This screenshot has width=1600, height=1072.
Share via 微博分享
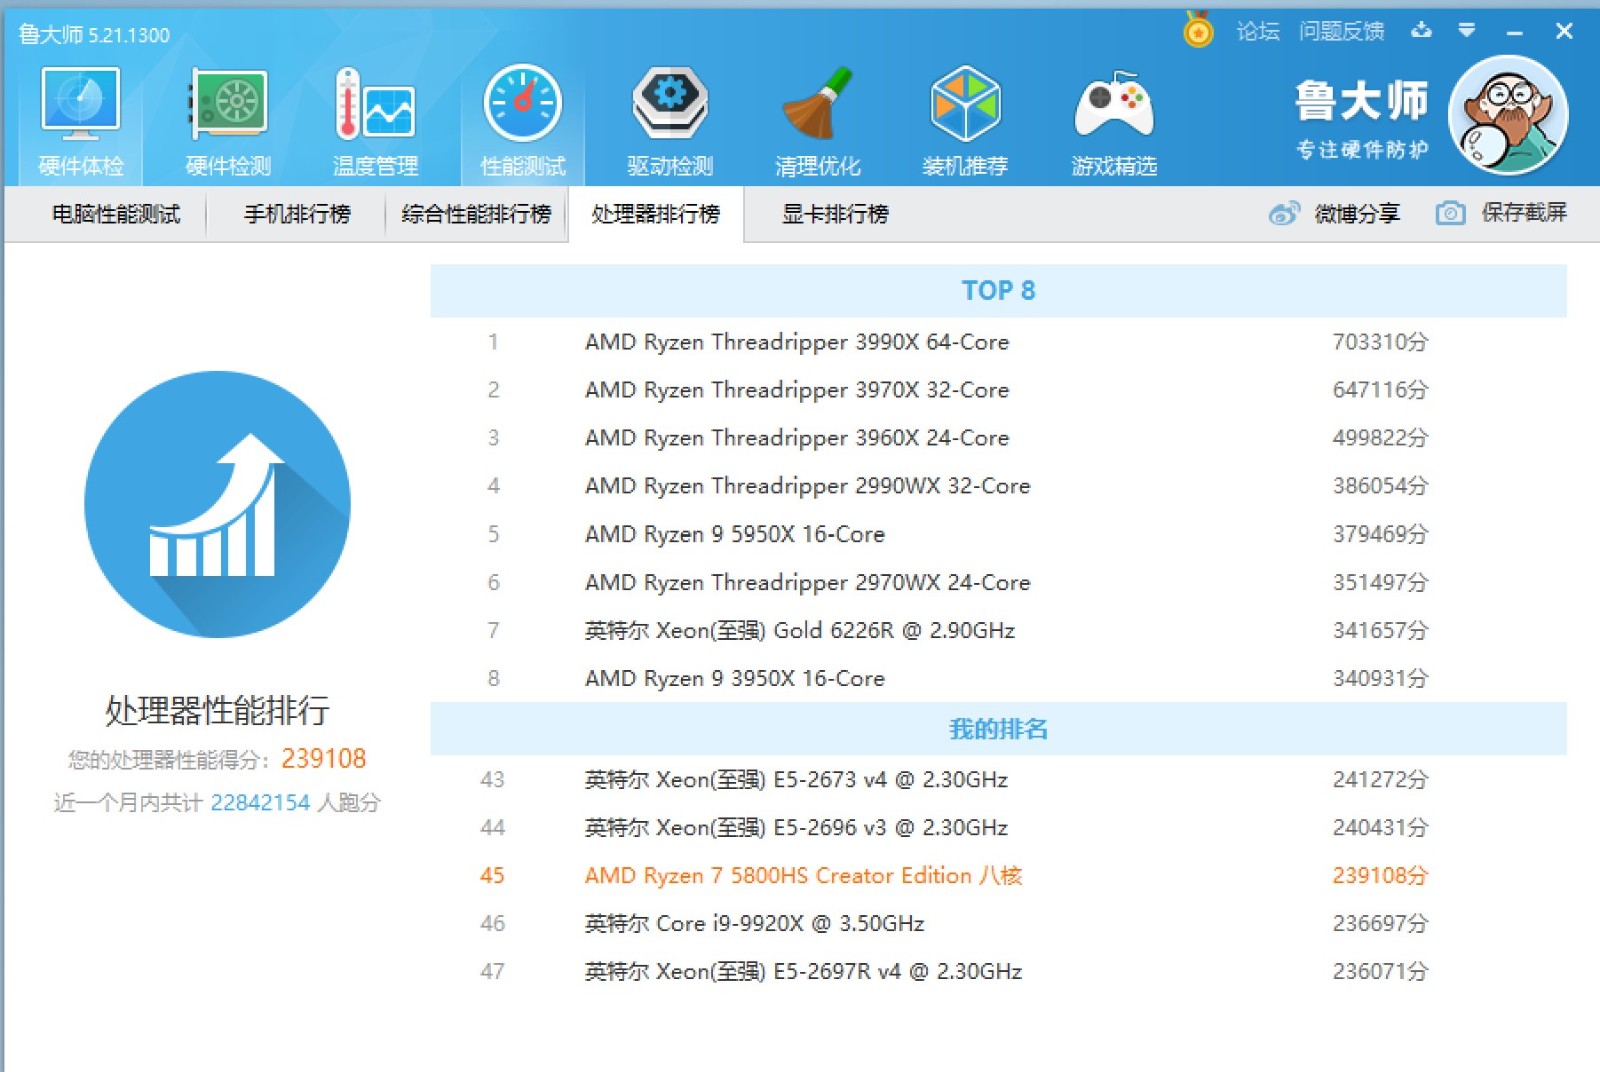(1357, 213)
